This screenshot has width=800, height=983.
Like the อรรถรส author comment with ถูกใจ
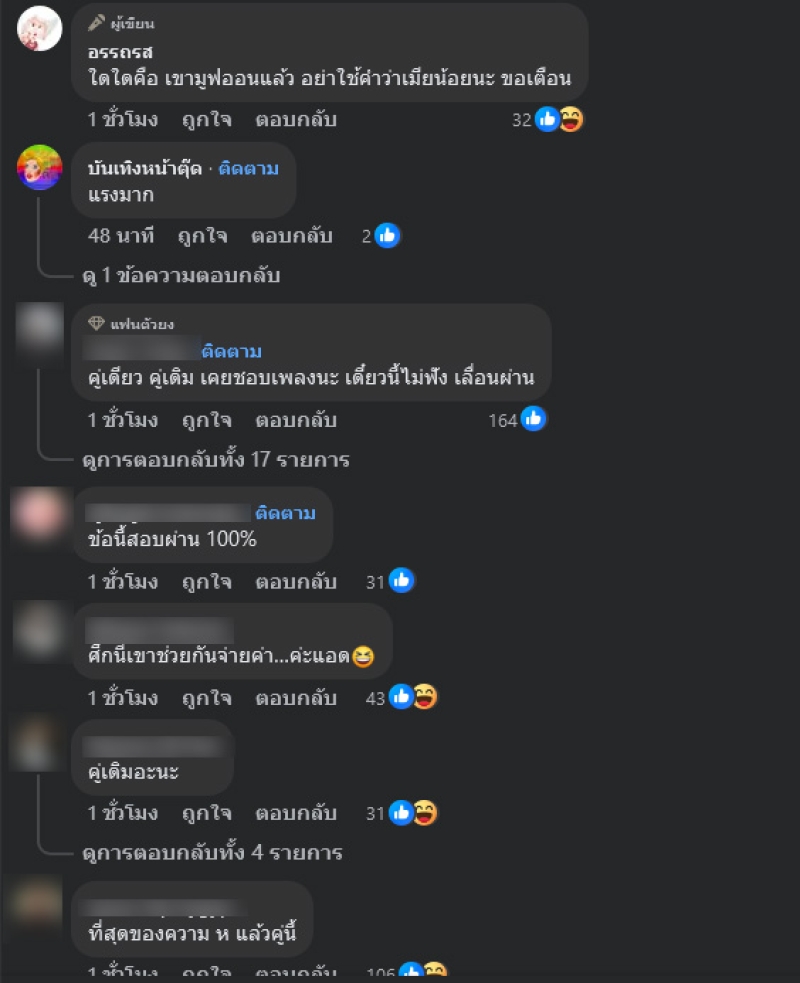click(207, 119)
